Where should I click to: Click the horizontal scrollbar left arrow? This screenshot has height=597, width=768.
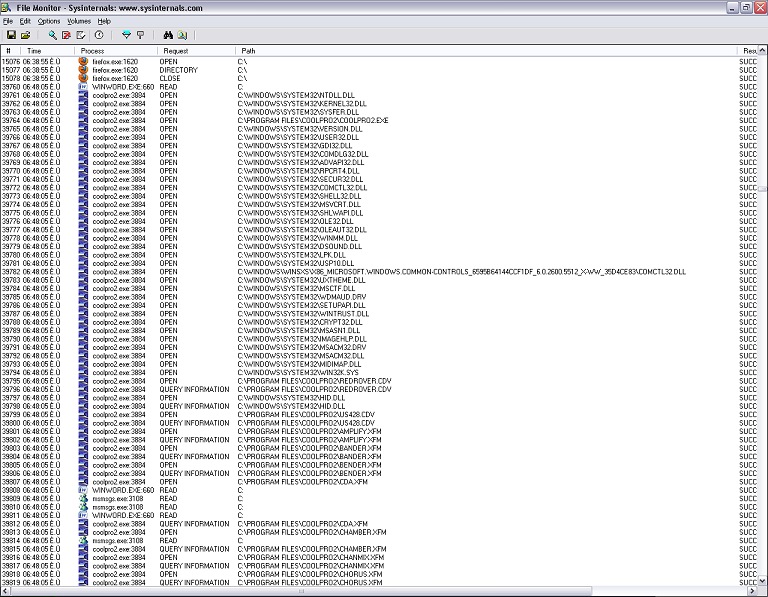tap(4, 591)
